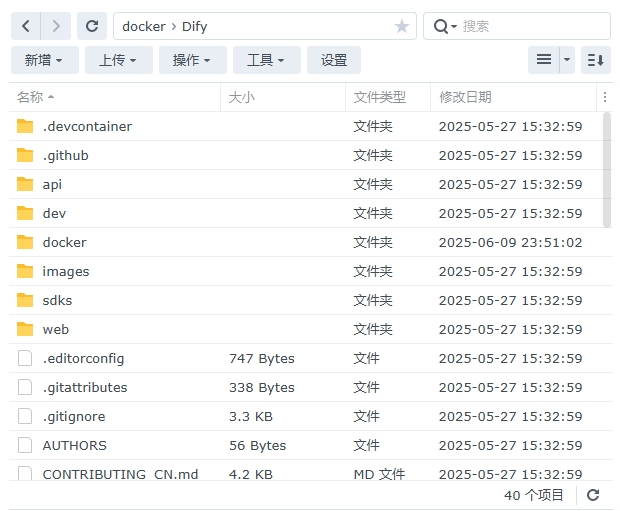Select the .github folder icon

click(x=25, y=155)
